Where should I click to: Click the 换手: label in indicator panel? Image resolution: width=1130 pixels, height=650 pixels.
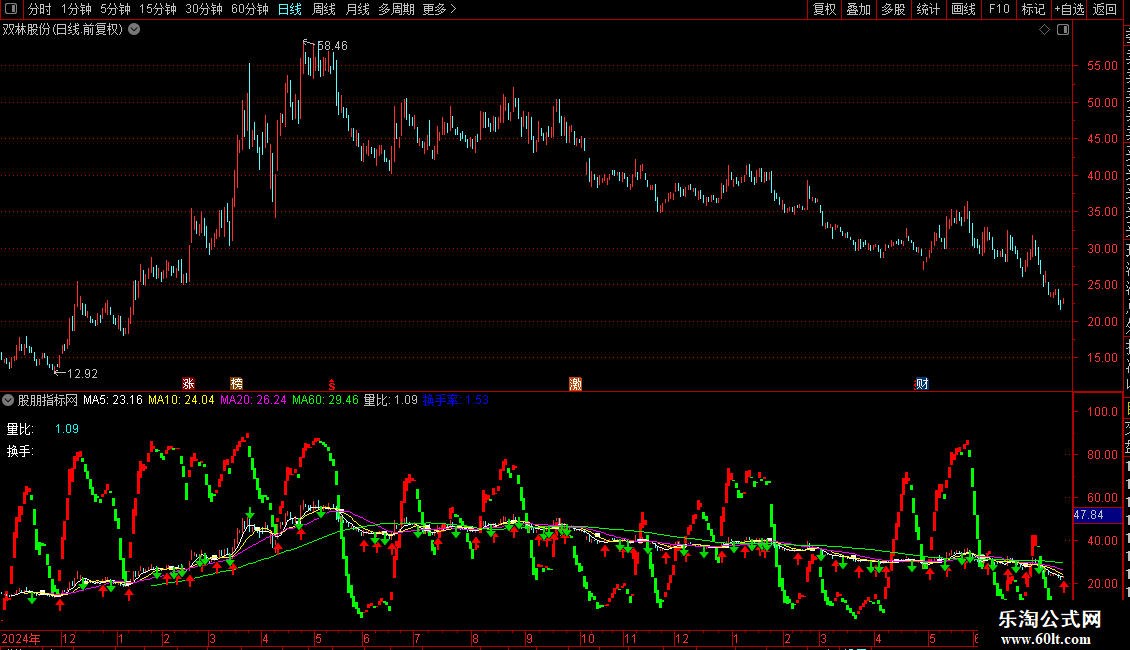click(x=20, y=451)
